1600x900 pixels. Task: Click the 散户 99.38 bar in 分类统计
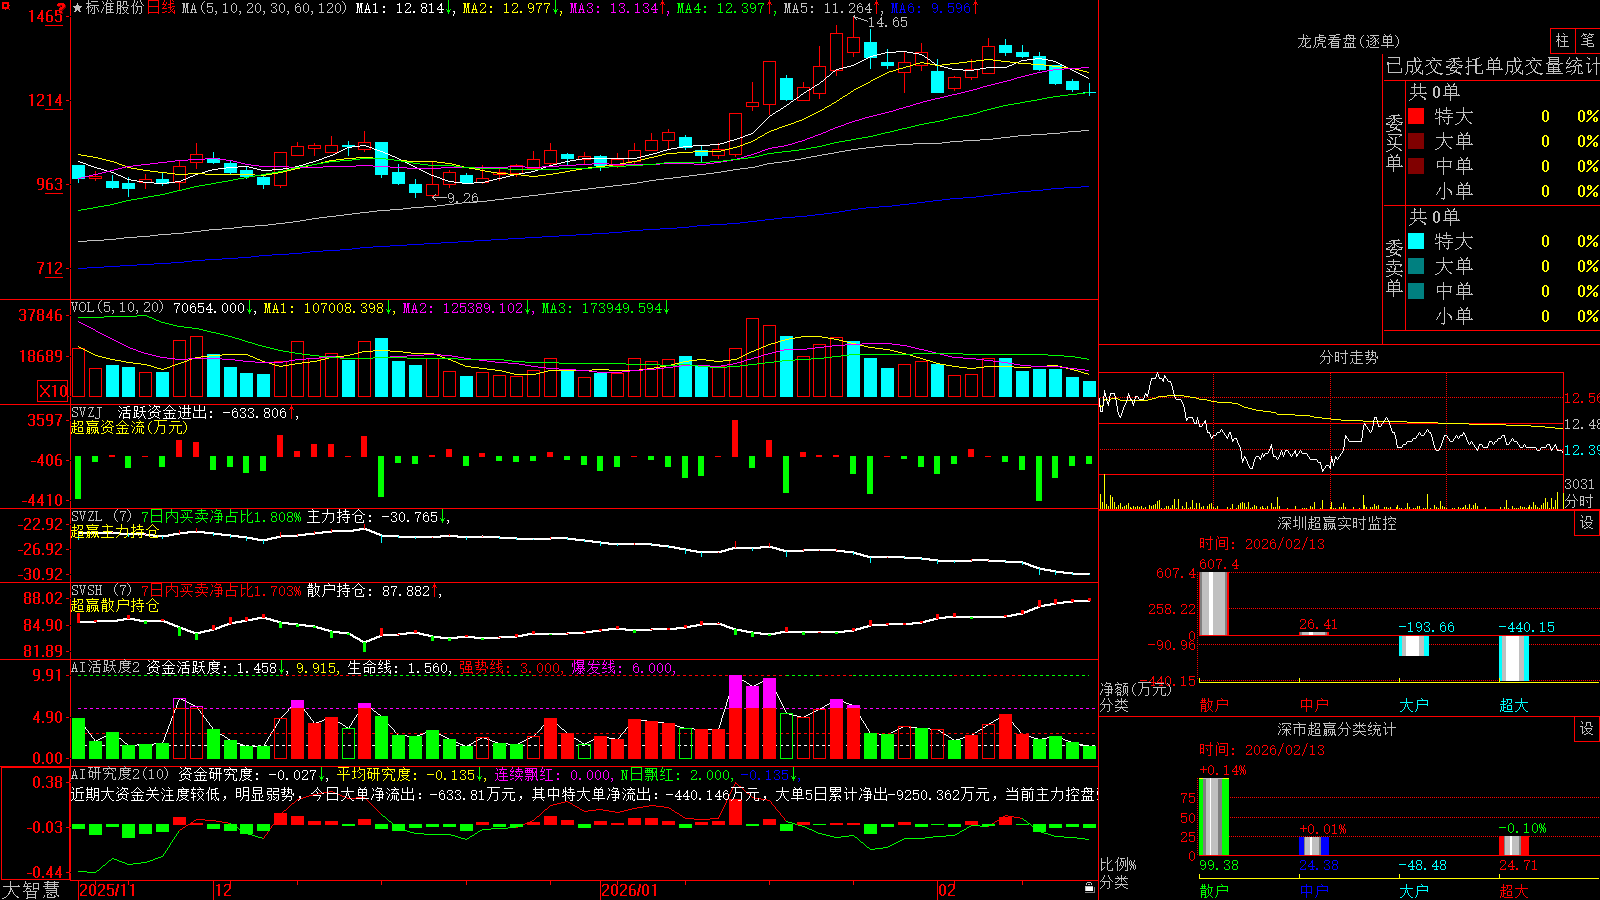1214,817
